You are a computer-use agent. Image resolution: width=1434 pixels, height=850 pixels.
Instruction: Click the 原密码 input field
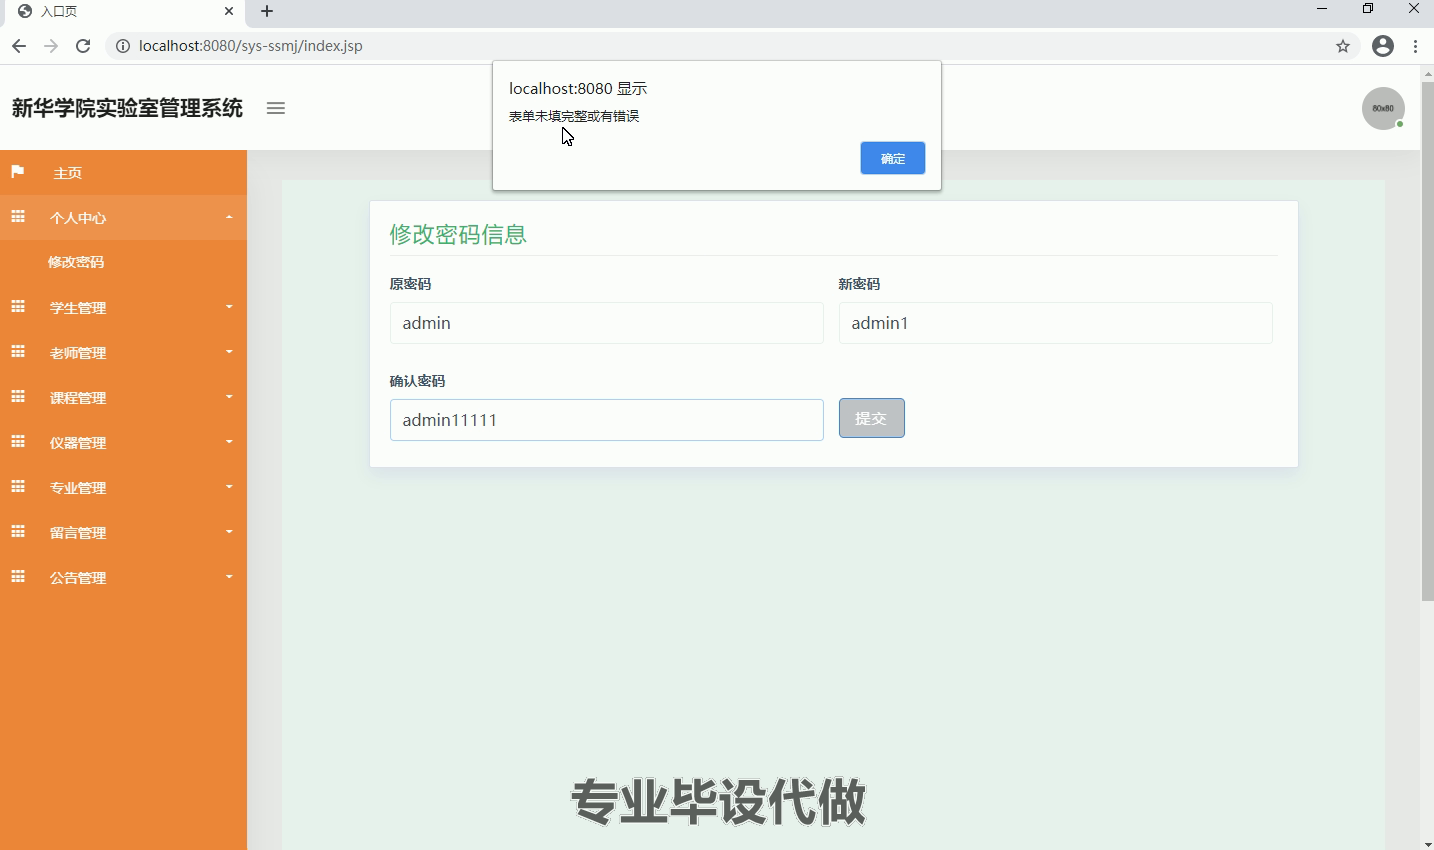pos(606,323)
